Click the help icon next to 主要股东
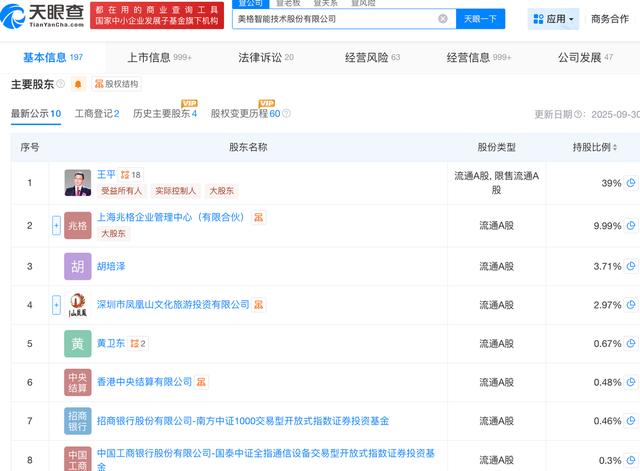640x471 pixels. click(x=61, y=84)
